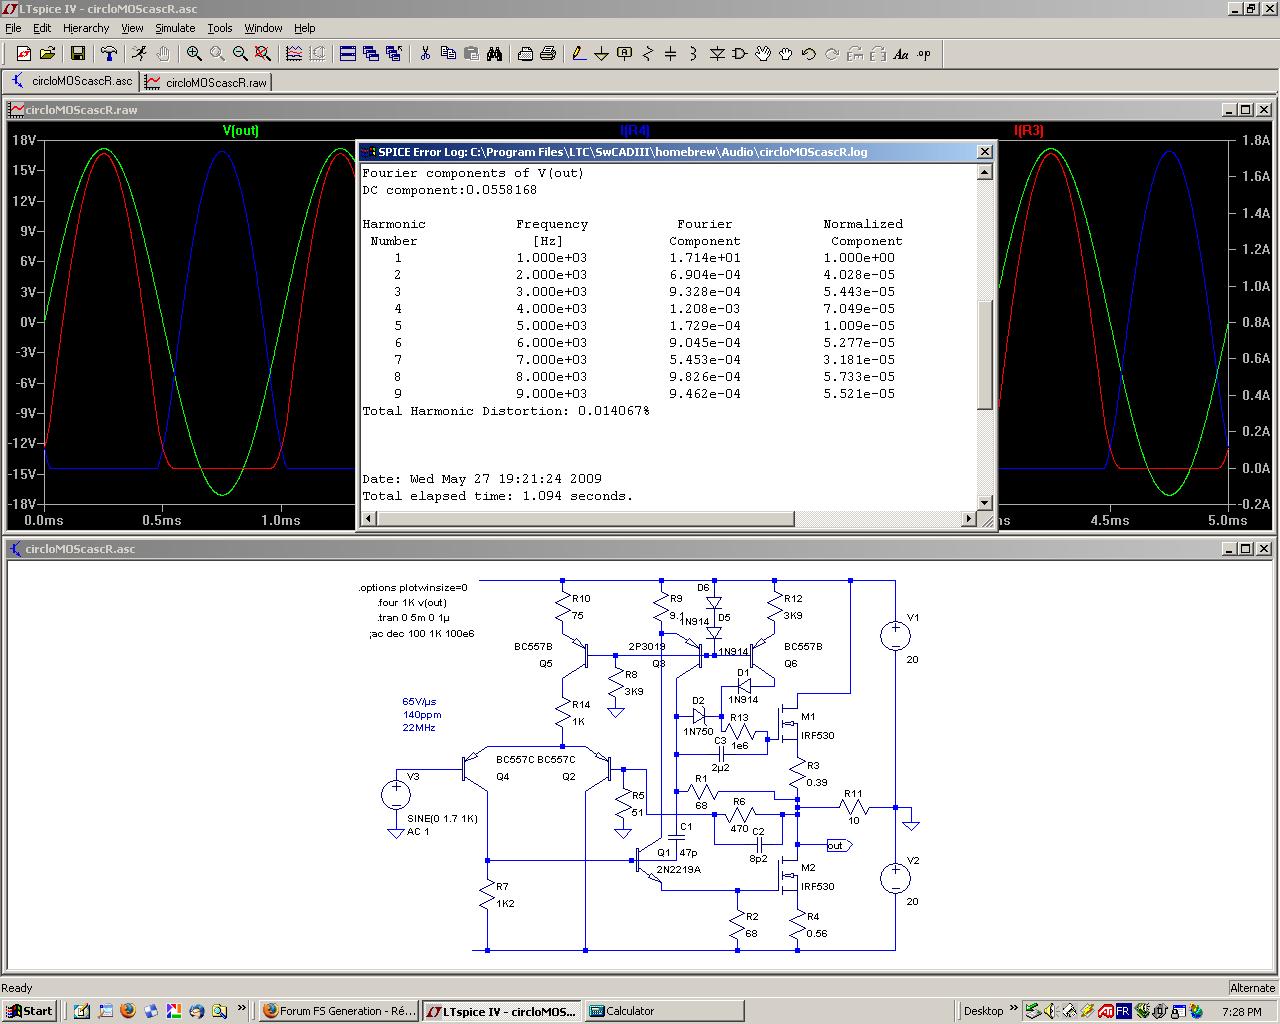
Task: Click the Run simulation icon
Action: click(139, 54)
